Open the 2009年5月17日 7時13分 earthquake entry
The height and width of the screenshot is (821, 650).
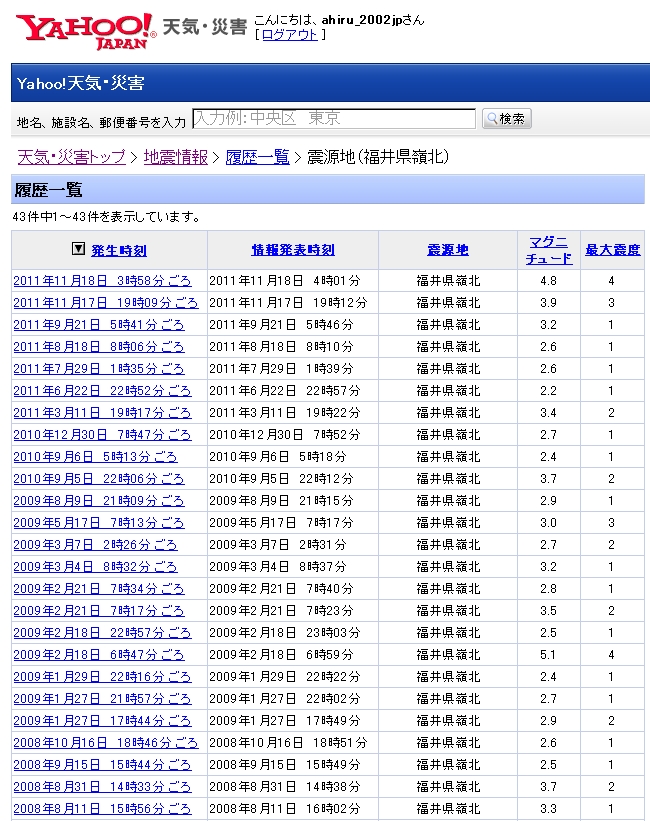[x=99, y=523]
